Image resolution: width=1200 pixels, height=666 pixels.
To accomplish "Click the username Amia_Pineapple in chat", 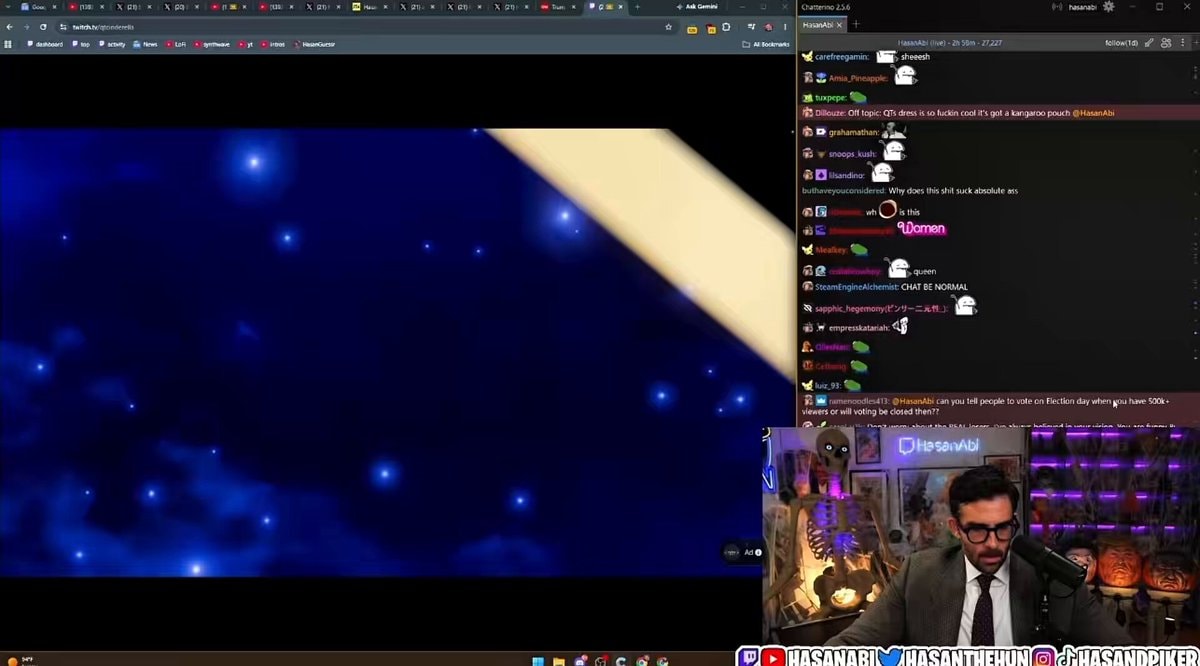I will coord(858,78).
